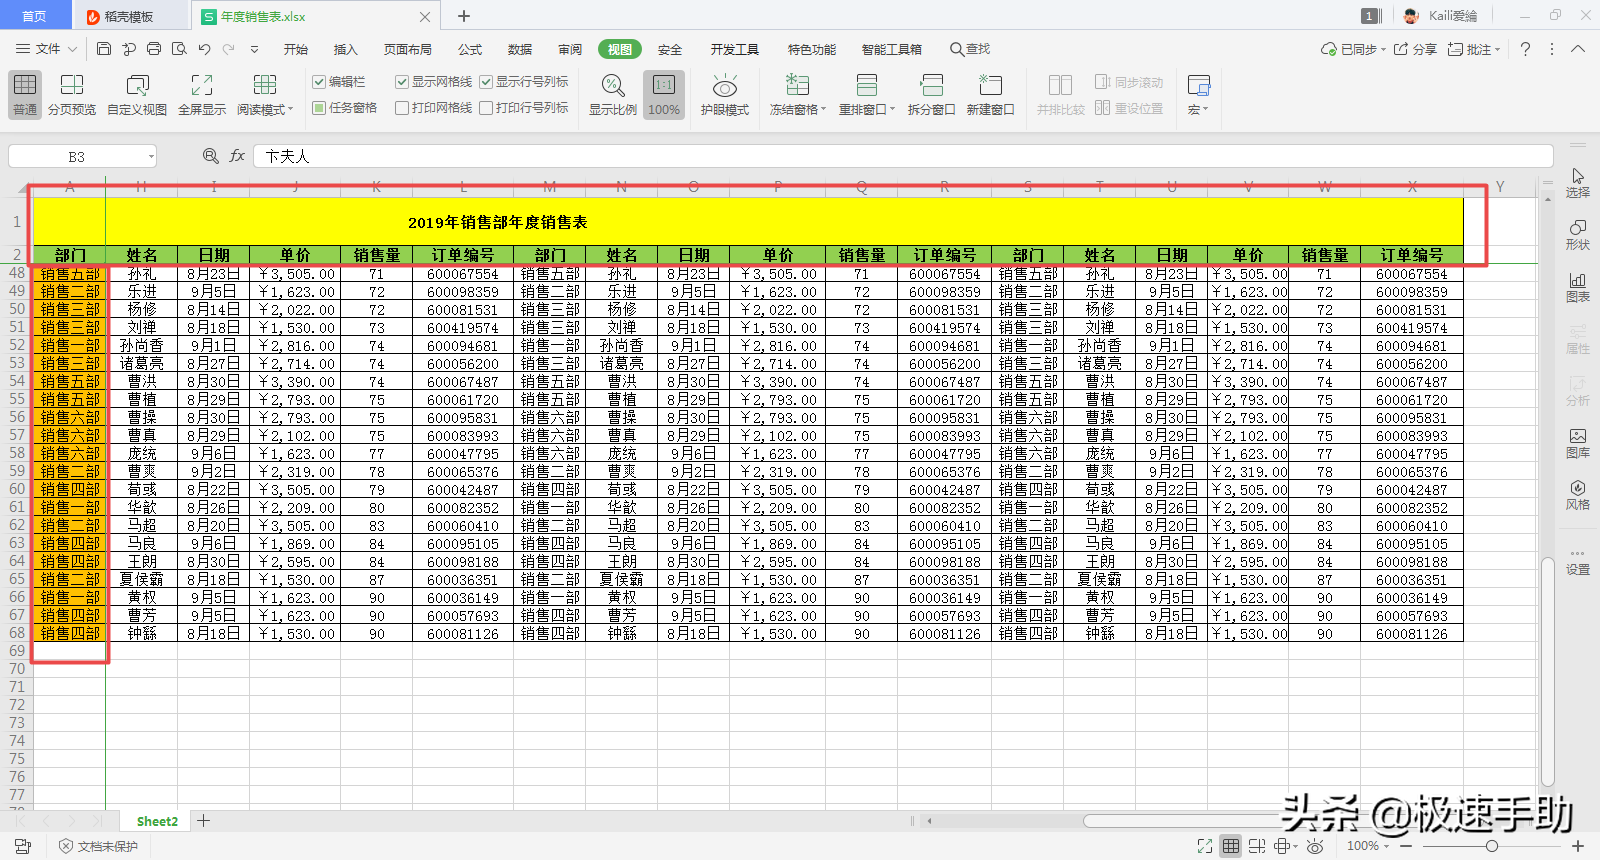
Task: Open the arrange windows (重排窗口) dropdown
Action: [x=866, y=95]
